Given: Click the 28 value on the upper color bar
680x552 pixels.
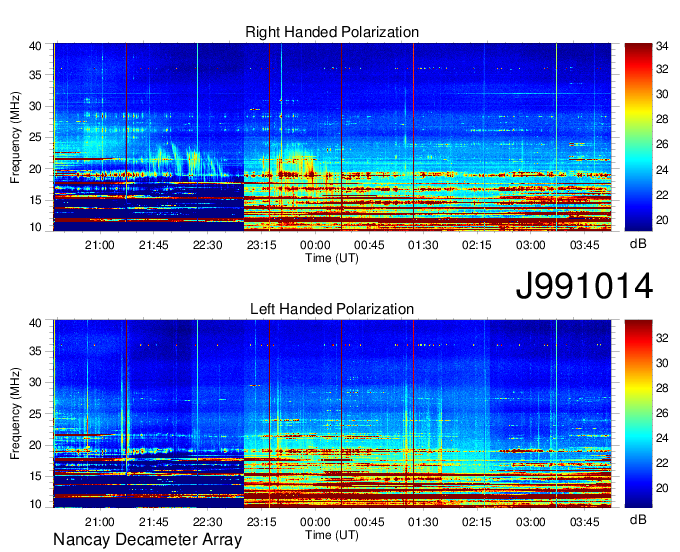Looking at the screenshot, I should tap(662, 119).
